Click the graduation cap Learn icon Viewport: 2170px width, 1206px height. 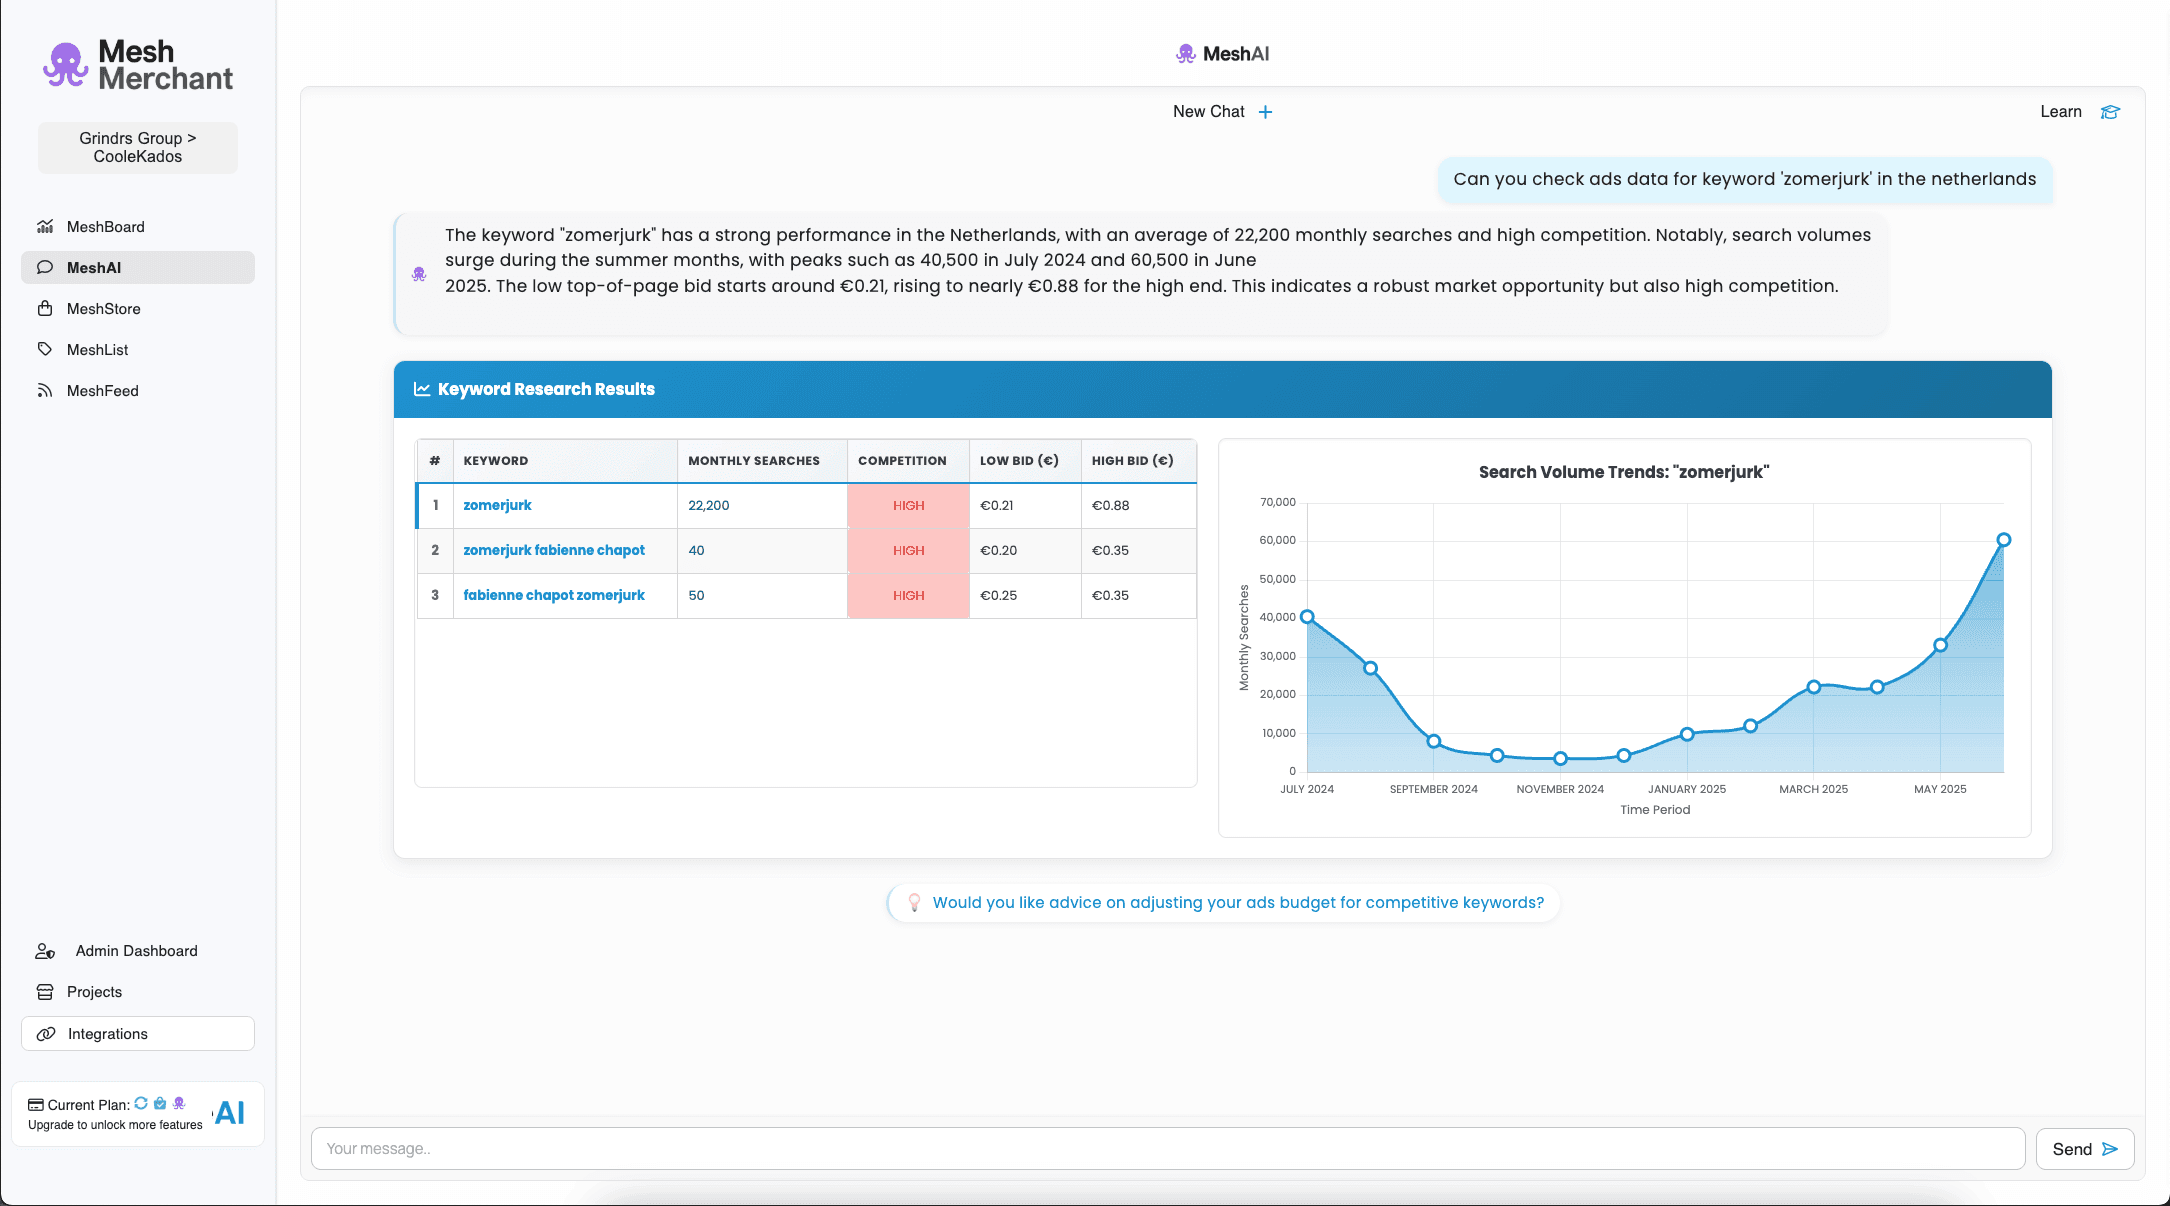pyautogui.click(x=2110, y=112)
